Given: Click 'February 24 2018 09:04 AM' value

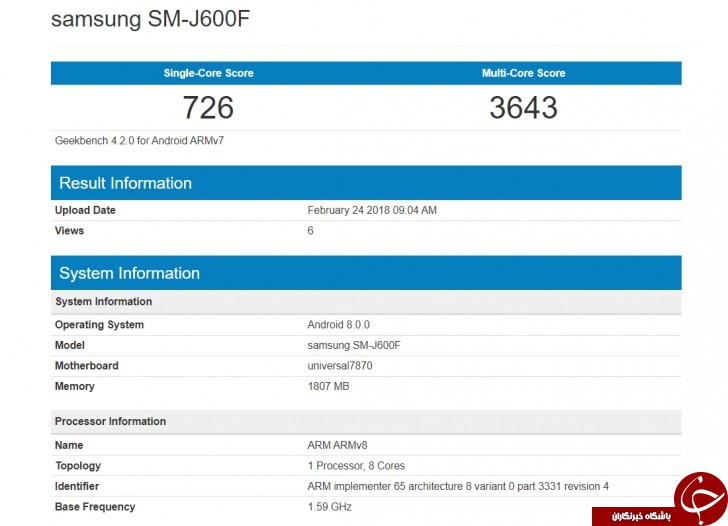Looking at the screenshot, I should [x=372, y=210].
